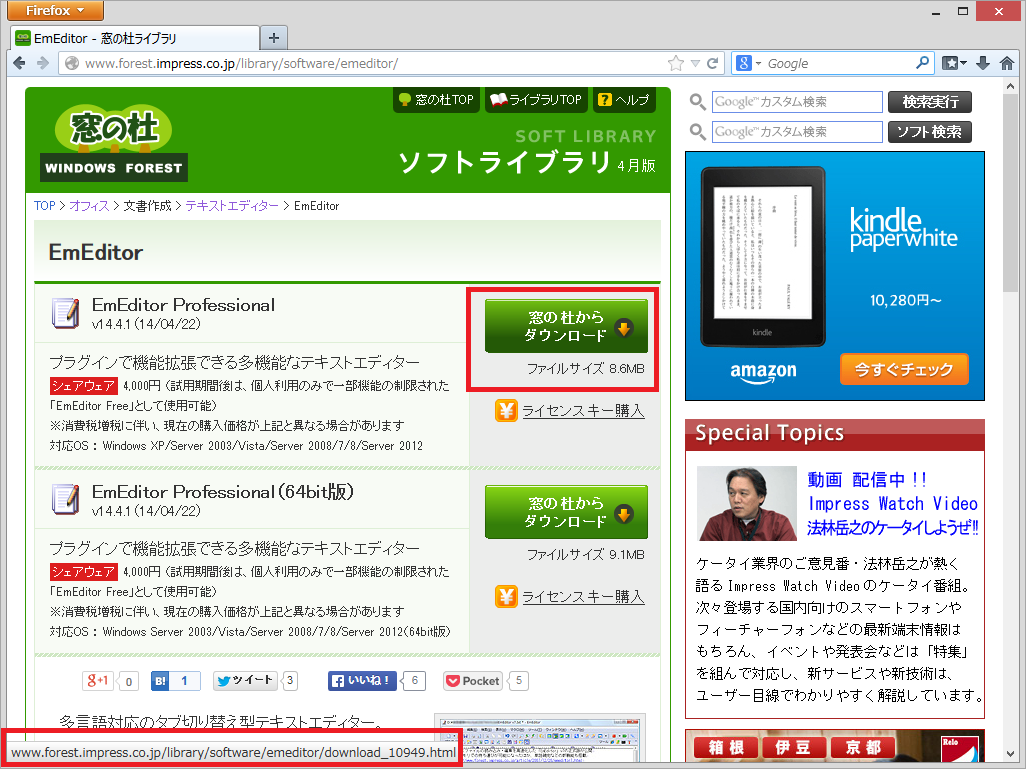The image size is (1026, 769).
Task: Click the magnifying glass beside Googleカスタム検索
Action: 697,102
